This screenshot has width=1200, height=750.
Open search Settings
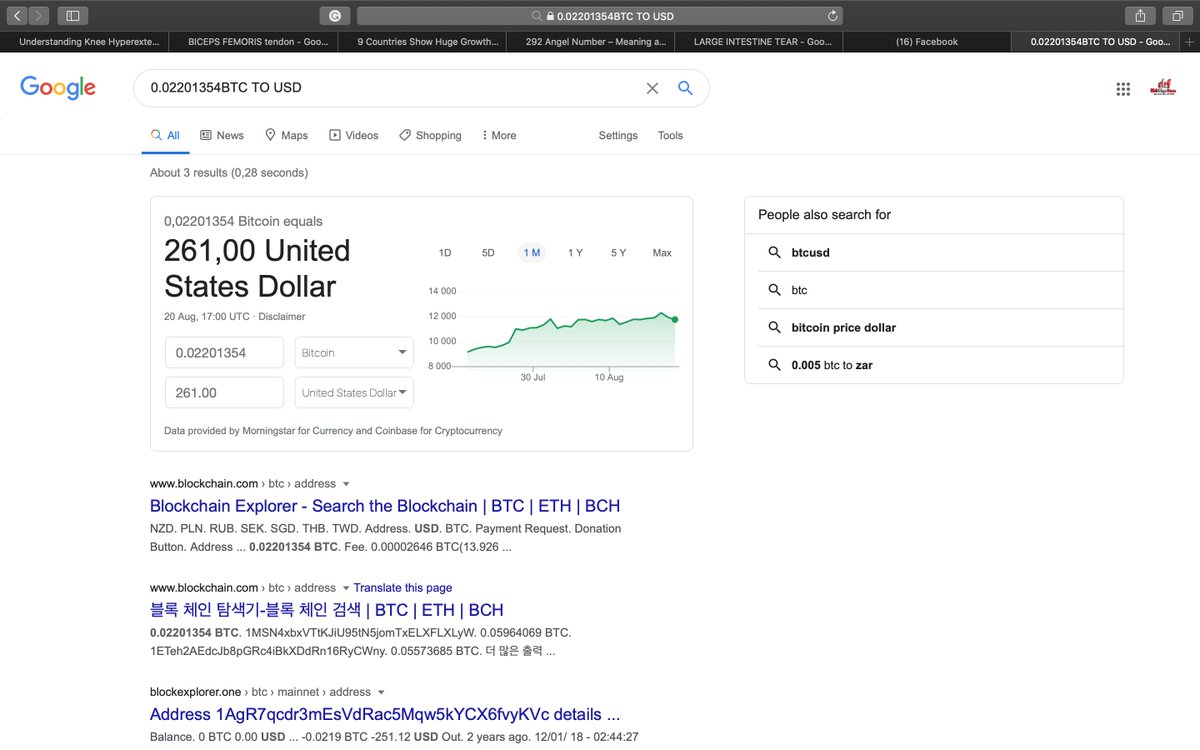(618, 135)
